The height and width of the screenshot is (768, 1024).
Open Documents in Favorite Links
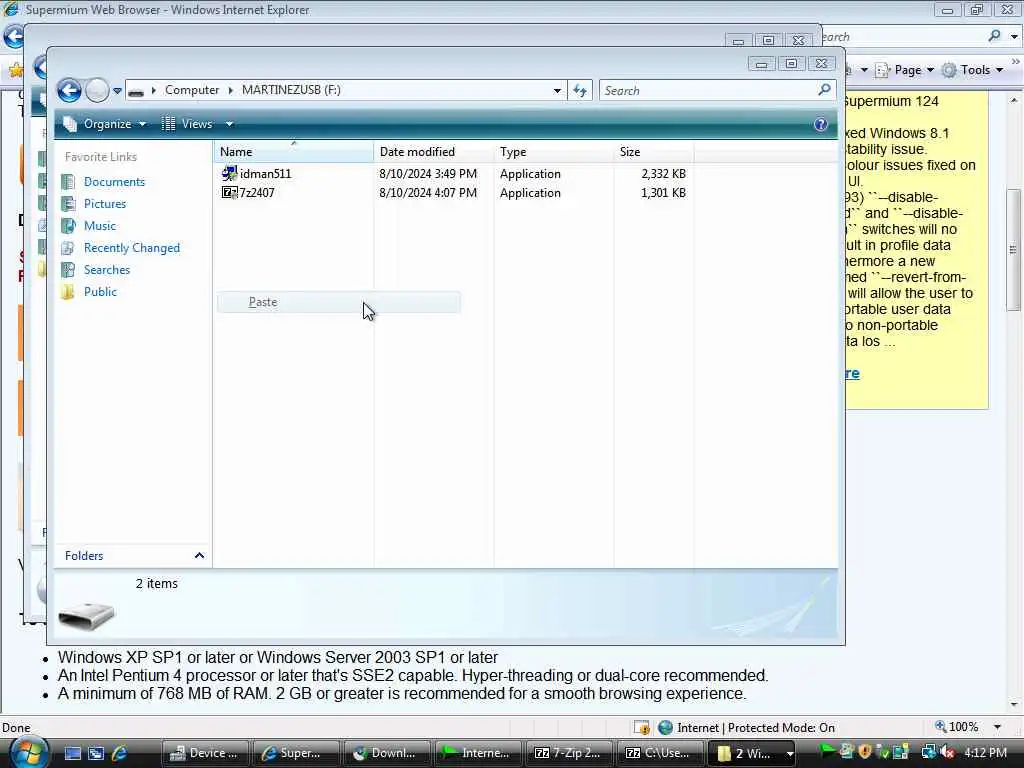[114, 182]
